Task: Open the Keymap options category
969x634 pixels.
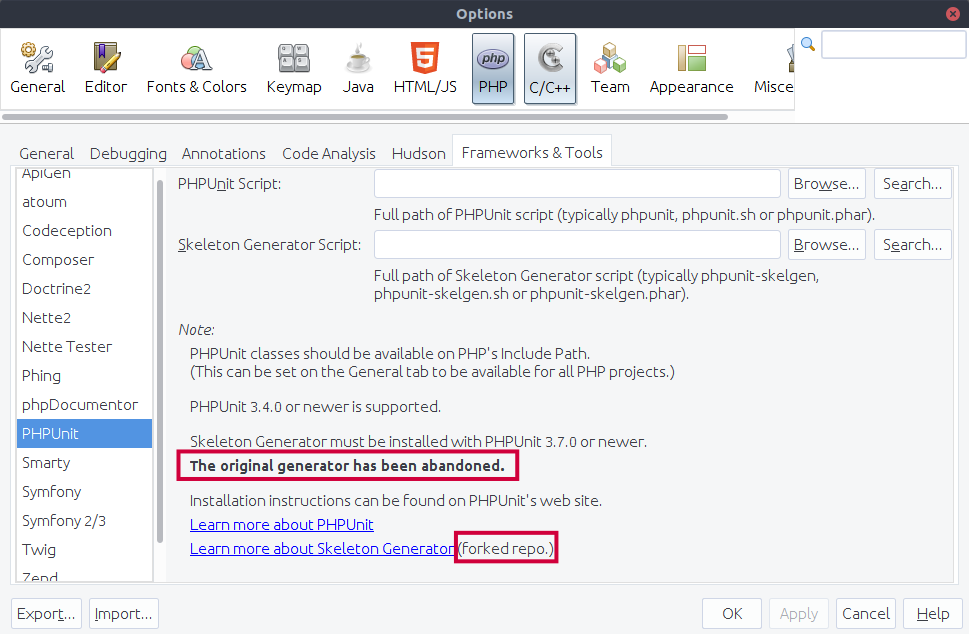Action: tap(294, 69)
